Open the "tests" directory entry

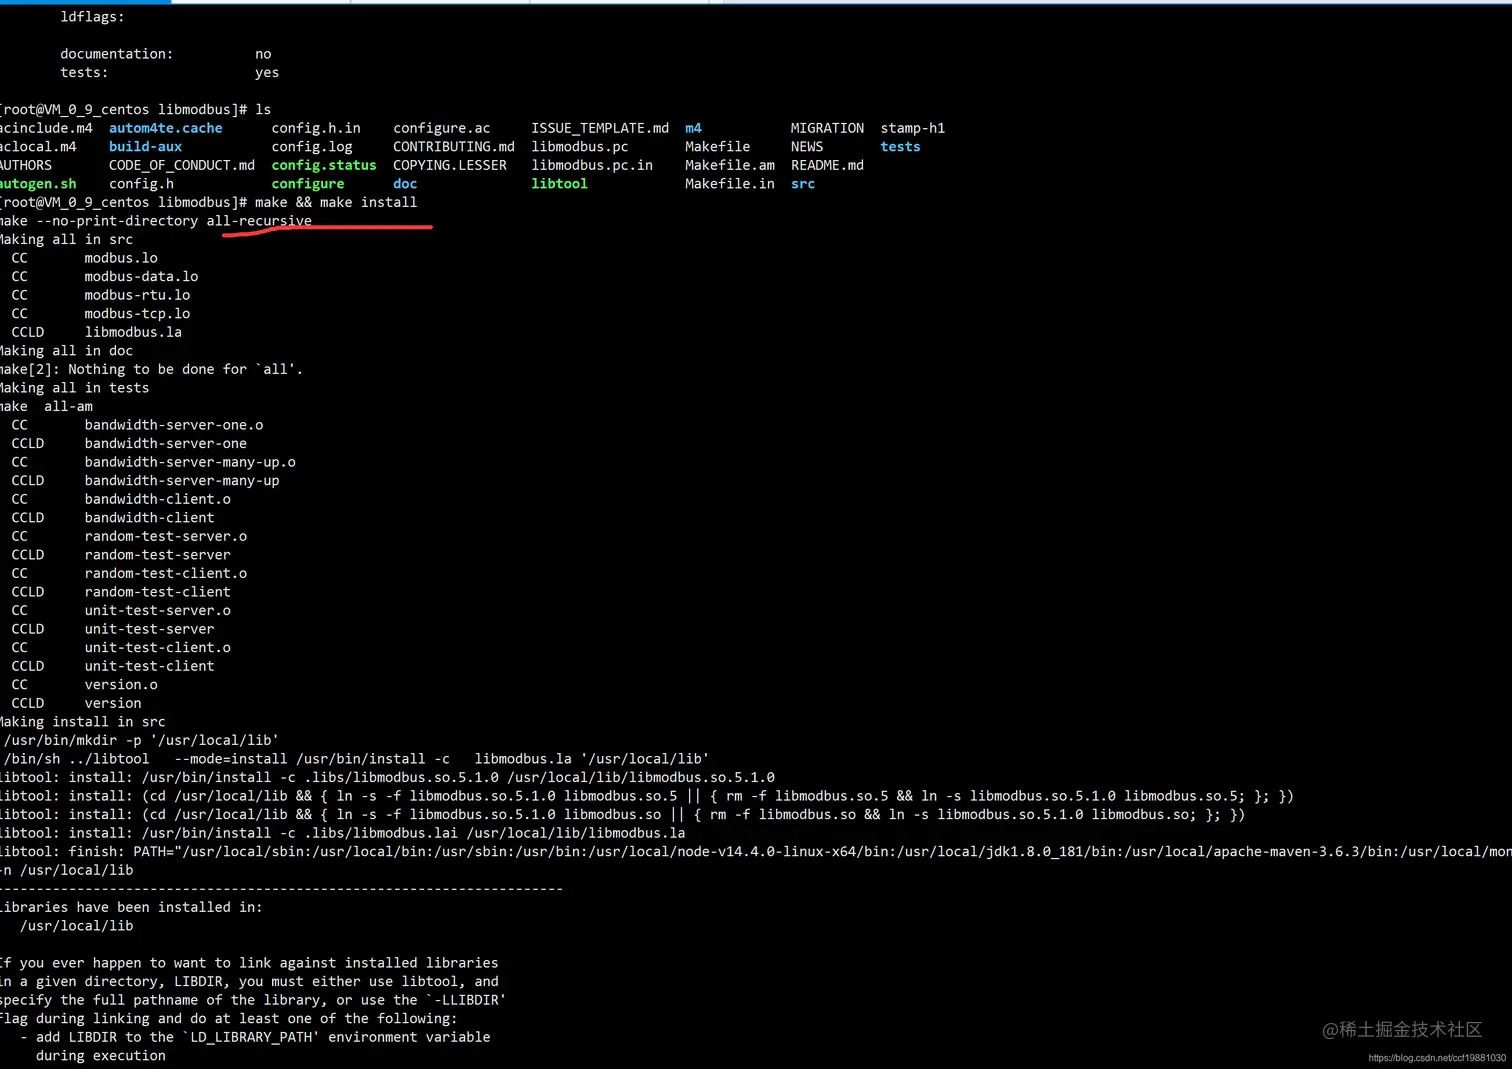pos(899,146)
